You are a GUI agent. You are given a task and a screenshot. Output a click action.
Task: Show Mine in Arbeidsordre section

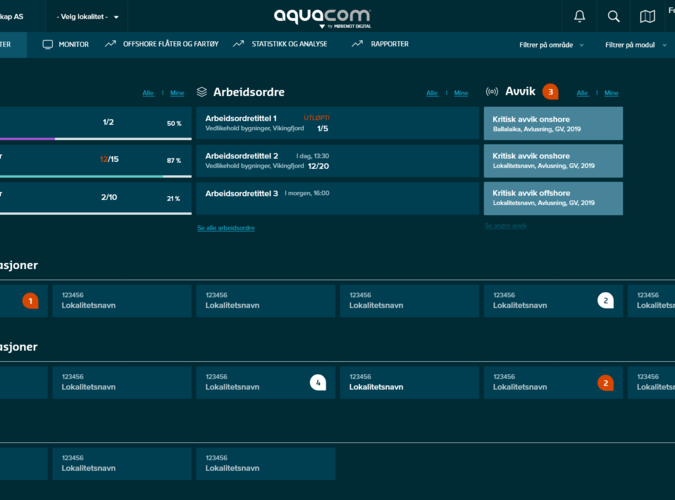click(x=461, y=93)
